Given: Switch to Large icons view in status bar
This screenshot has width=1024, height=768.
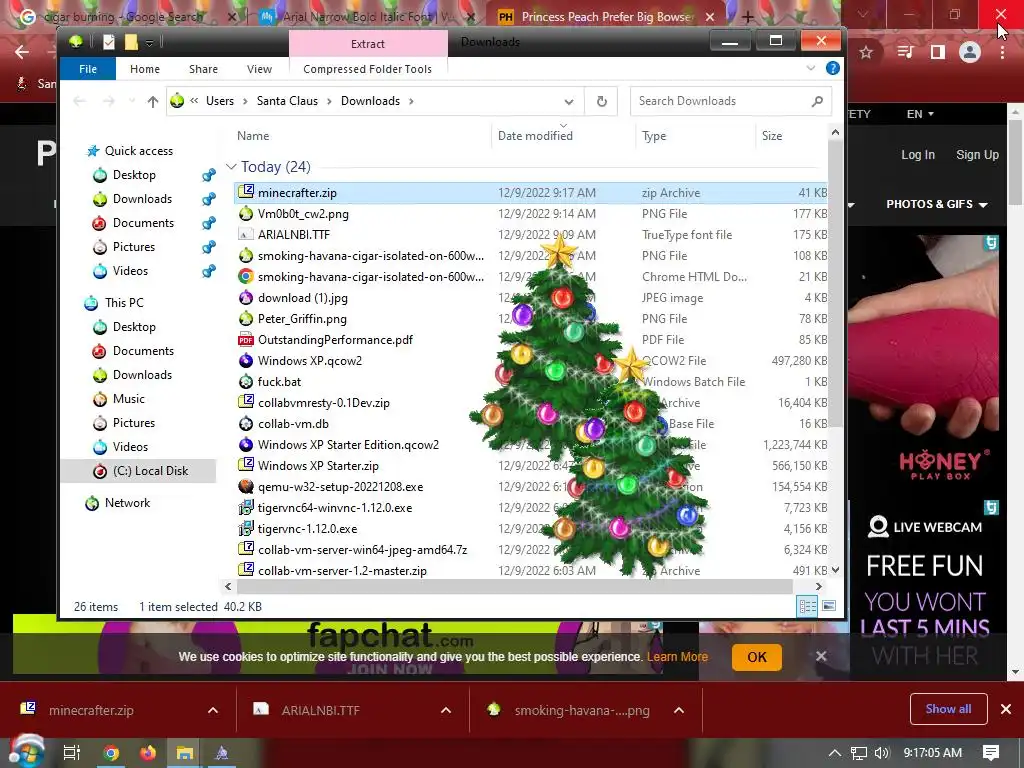Looking at the screenshot, I should pos(829,606).
